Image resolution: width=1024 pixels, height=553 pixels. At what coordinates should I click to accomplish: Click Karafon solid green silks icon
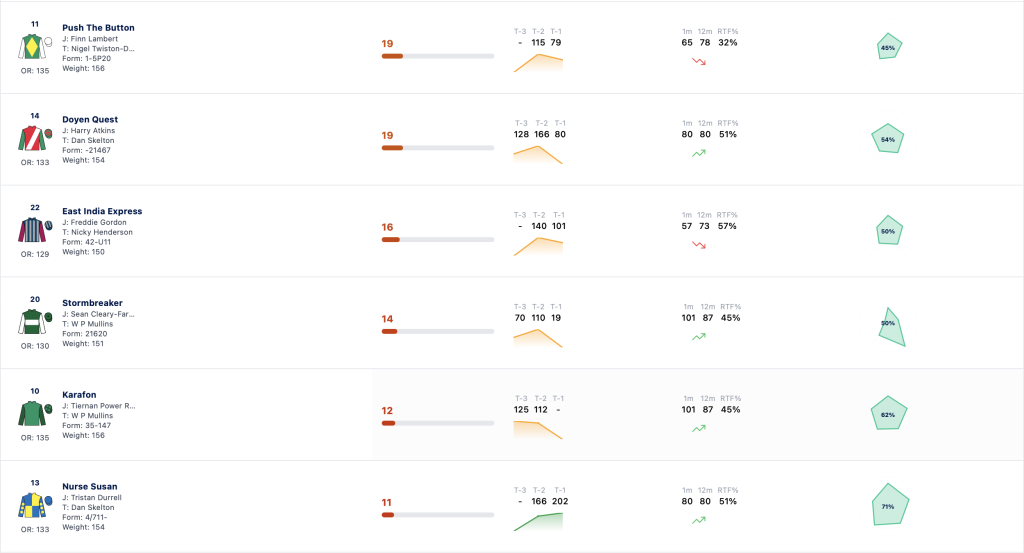click(x=35, y=414)
